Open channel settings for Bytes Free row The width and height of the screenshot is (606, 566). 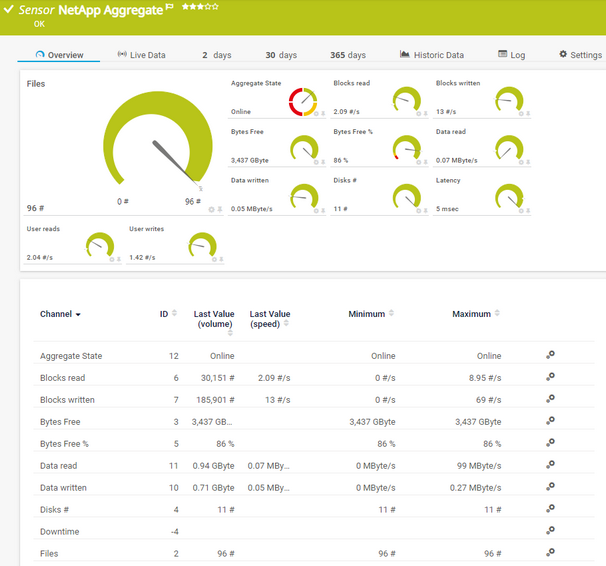pos(550,421)
